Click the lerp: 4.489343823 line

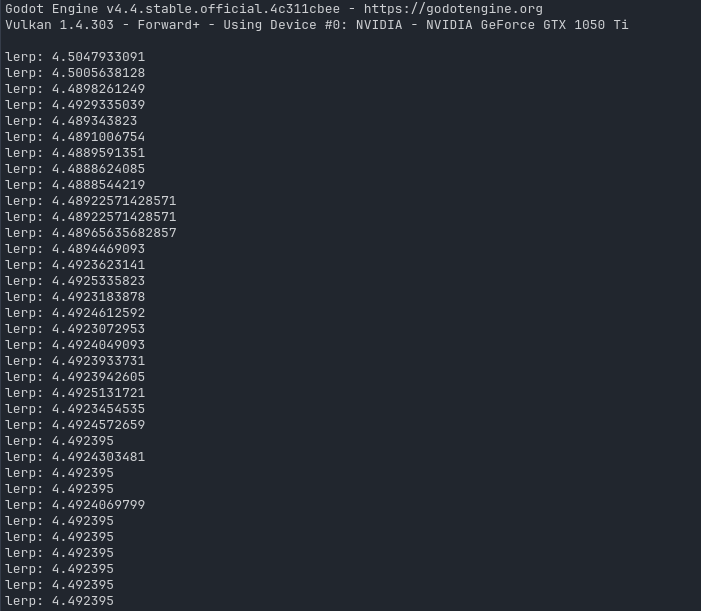coord(71,121)
